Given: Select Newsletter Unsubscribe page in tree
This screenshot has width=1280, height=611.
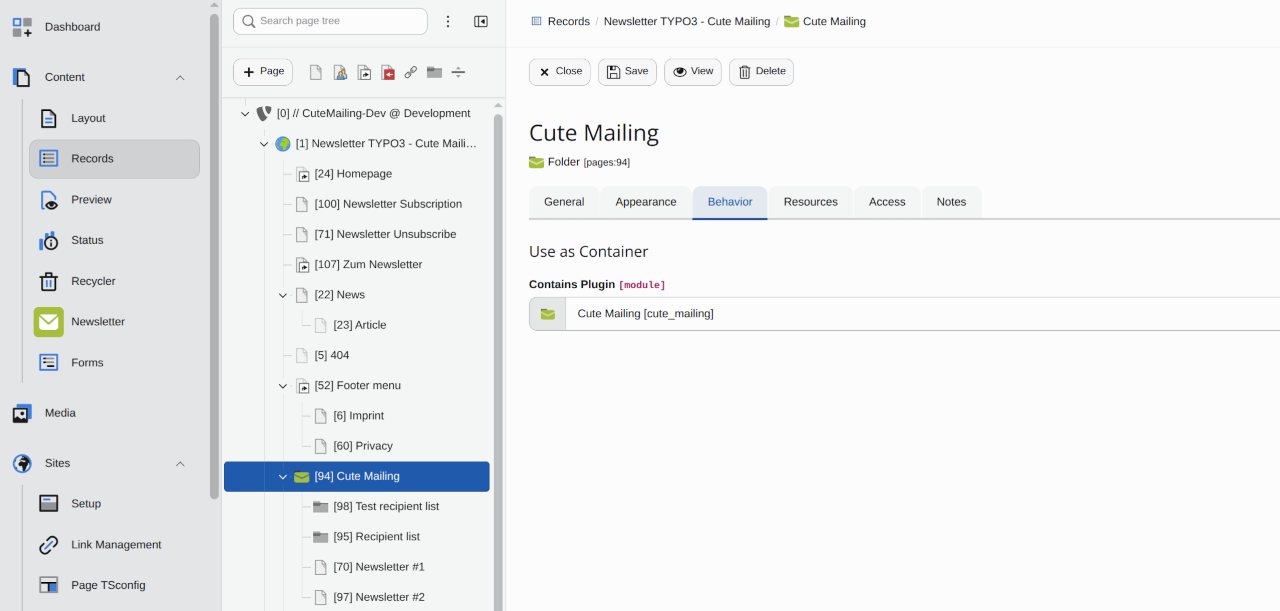Looking at the screenshot, I should [x=385, y=234].
